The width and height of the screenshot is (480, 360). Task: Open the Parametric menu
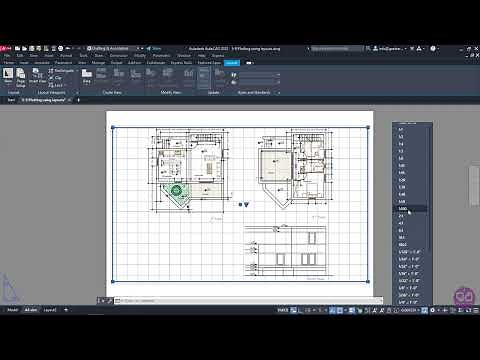point(161,56)
